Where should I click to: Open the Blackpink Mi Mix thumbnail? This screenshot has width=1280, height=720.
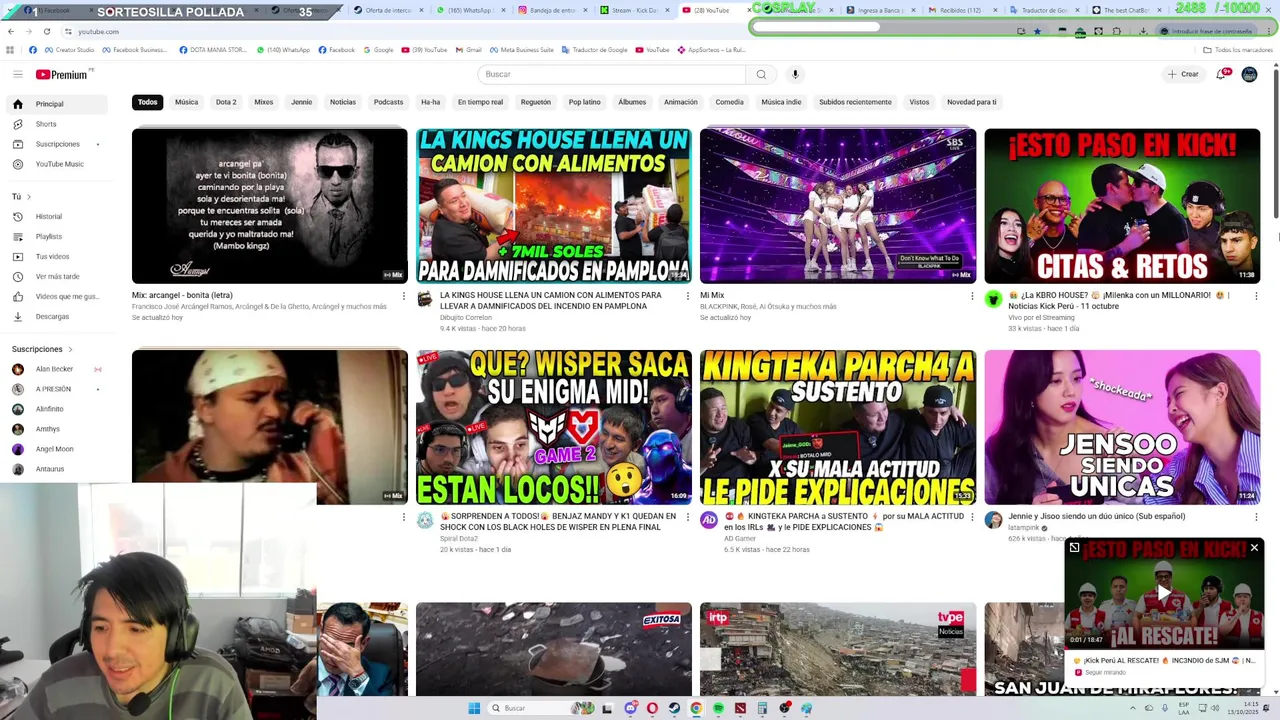pos(838,206)
